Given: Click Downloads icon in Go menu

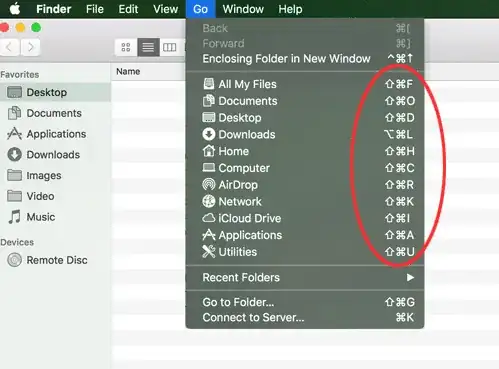Looking at the screenshot, I should 209,134.
